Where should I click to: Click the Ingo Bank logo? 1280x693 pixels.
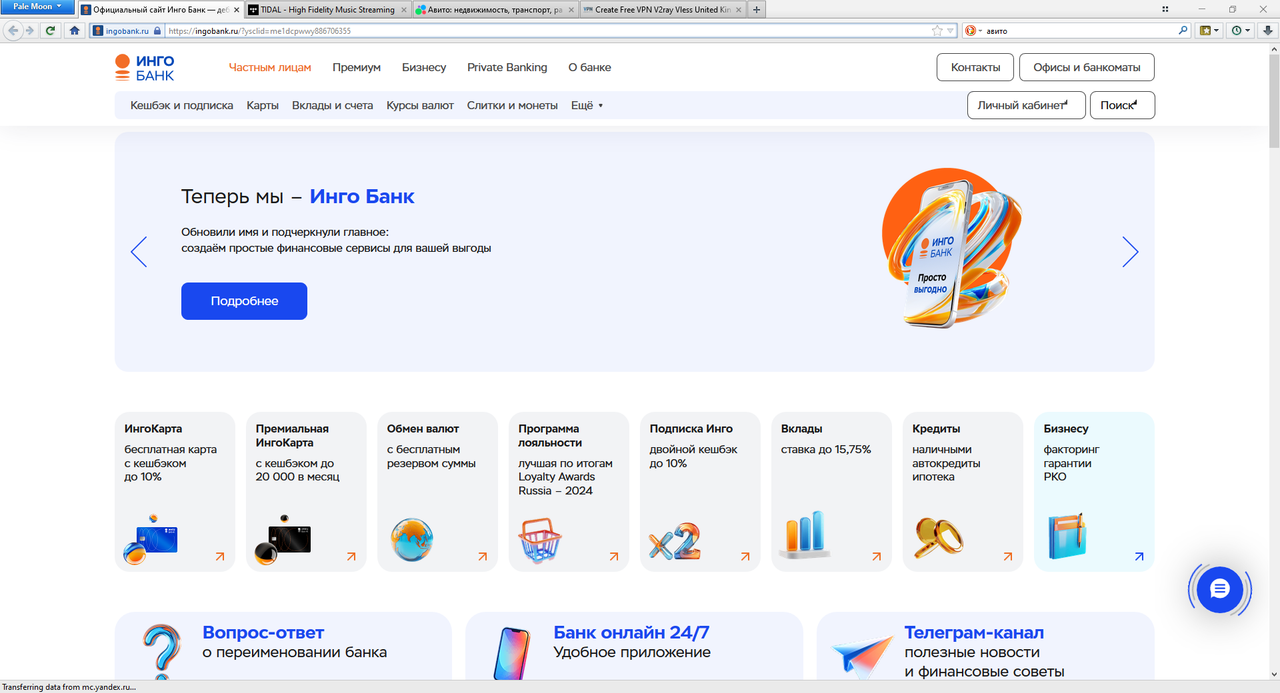(145, 68)
